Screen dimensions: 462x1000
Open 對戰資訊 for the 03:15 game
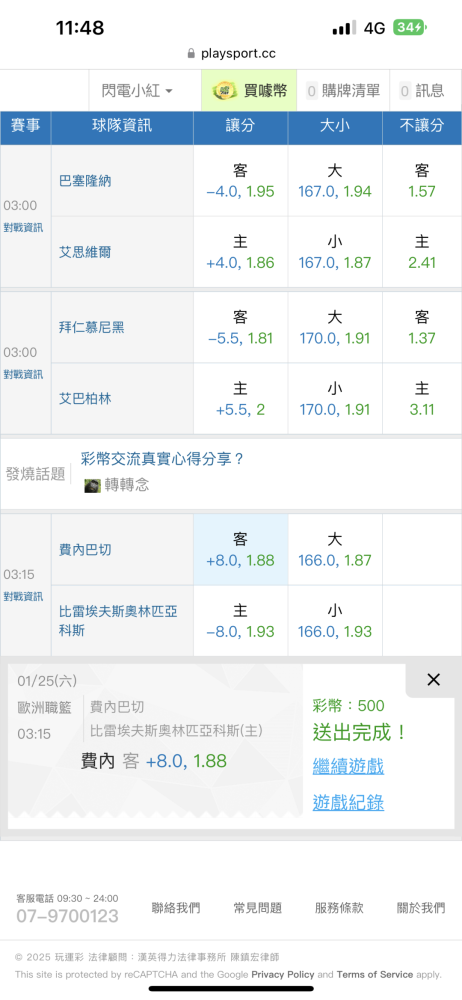[24, 596]
